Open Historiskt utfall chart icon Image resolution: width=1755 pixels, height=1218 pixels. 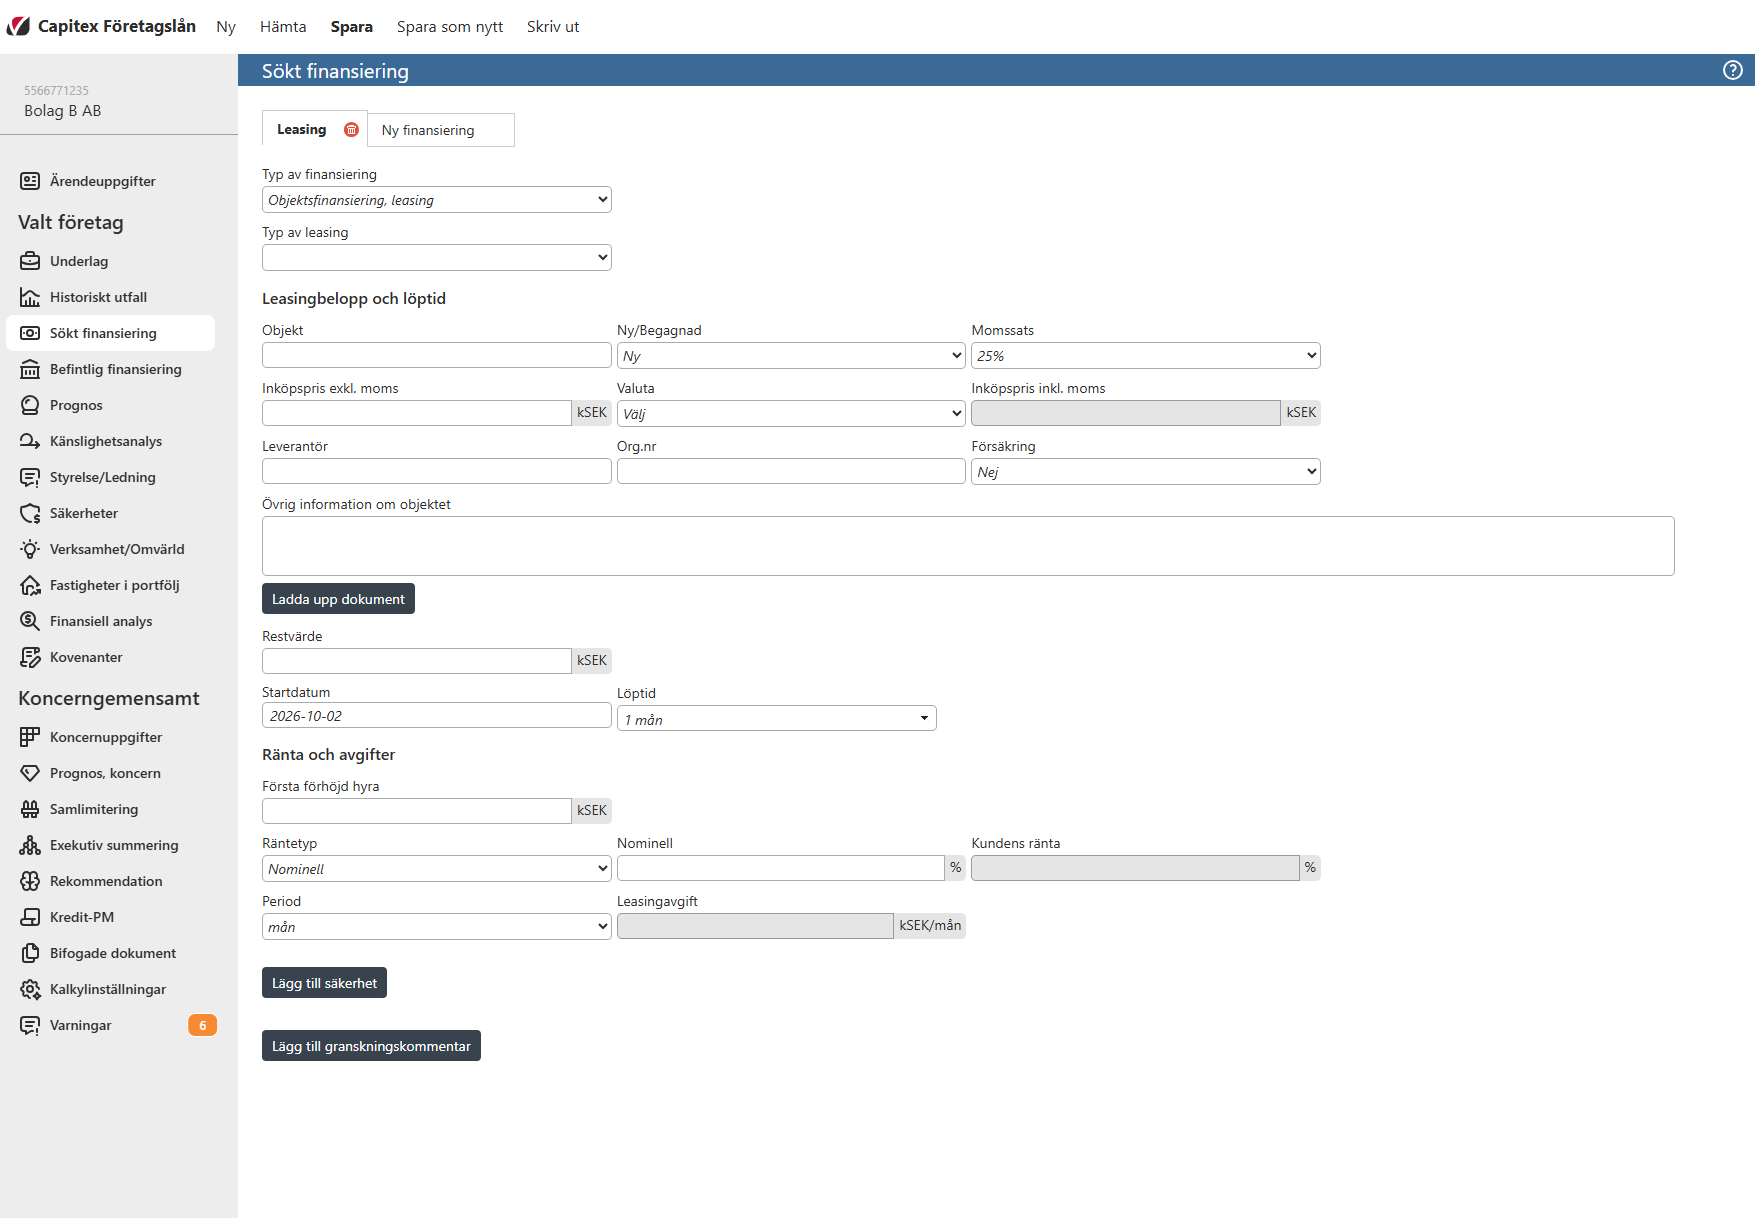[x=30, y=297]
